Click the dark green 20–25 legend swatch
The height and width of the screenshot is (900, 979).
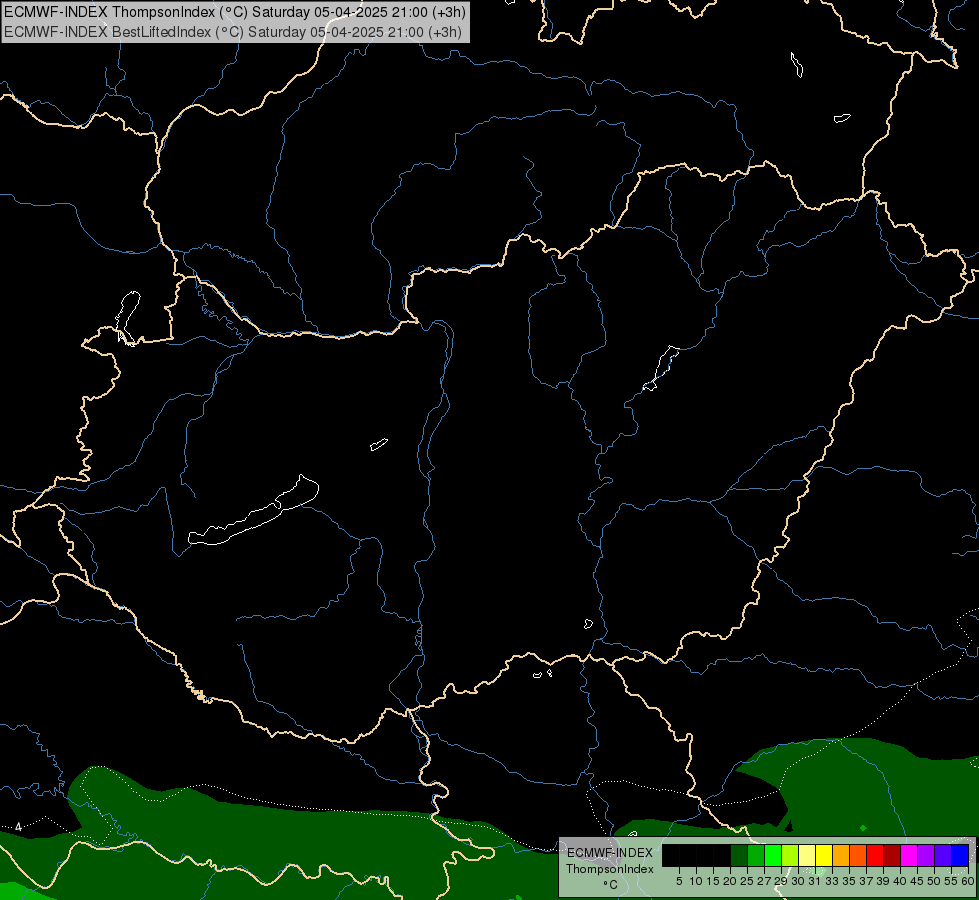pyautogui.click(x=739, y=855)
